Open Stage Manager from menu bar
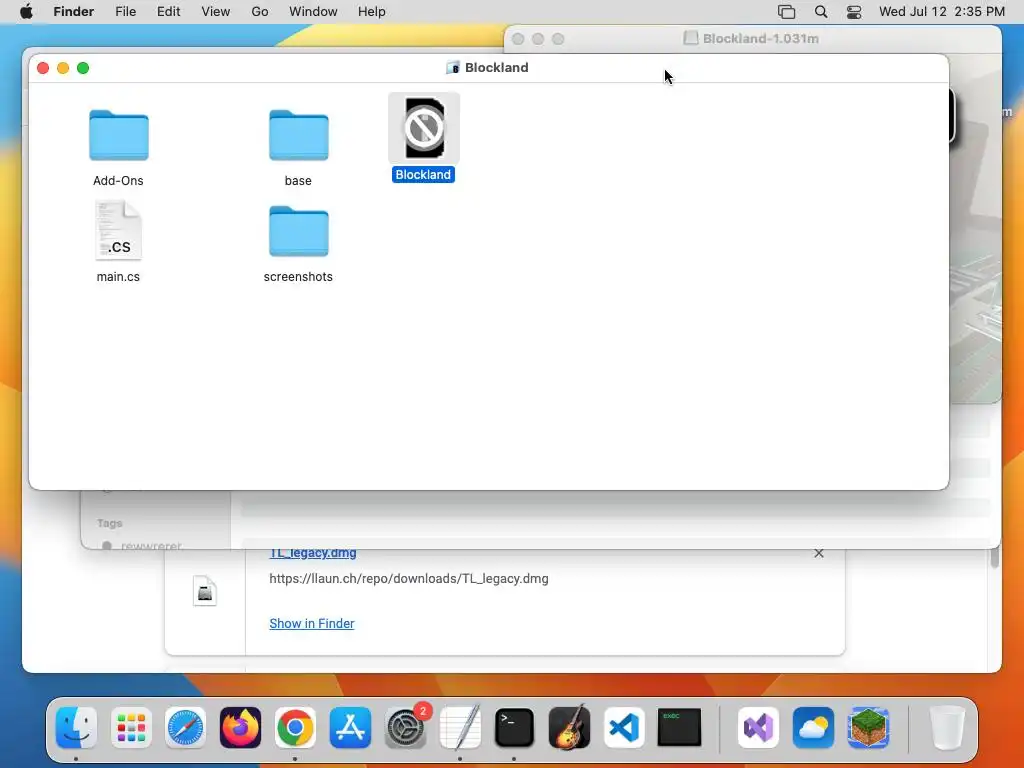The height and width of the screenshot is (768, 1024). pyautogui.click(x=786, y=12)
